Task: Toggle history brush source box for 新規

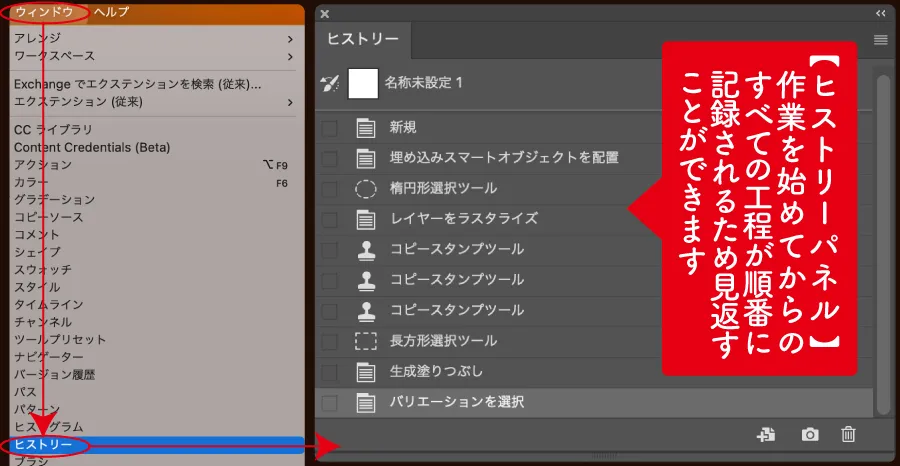Action: pos(330,127)
